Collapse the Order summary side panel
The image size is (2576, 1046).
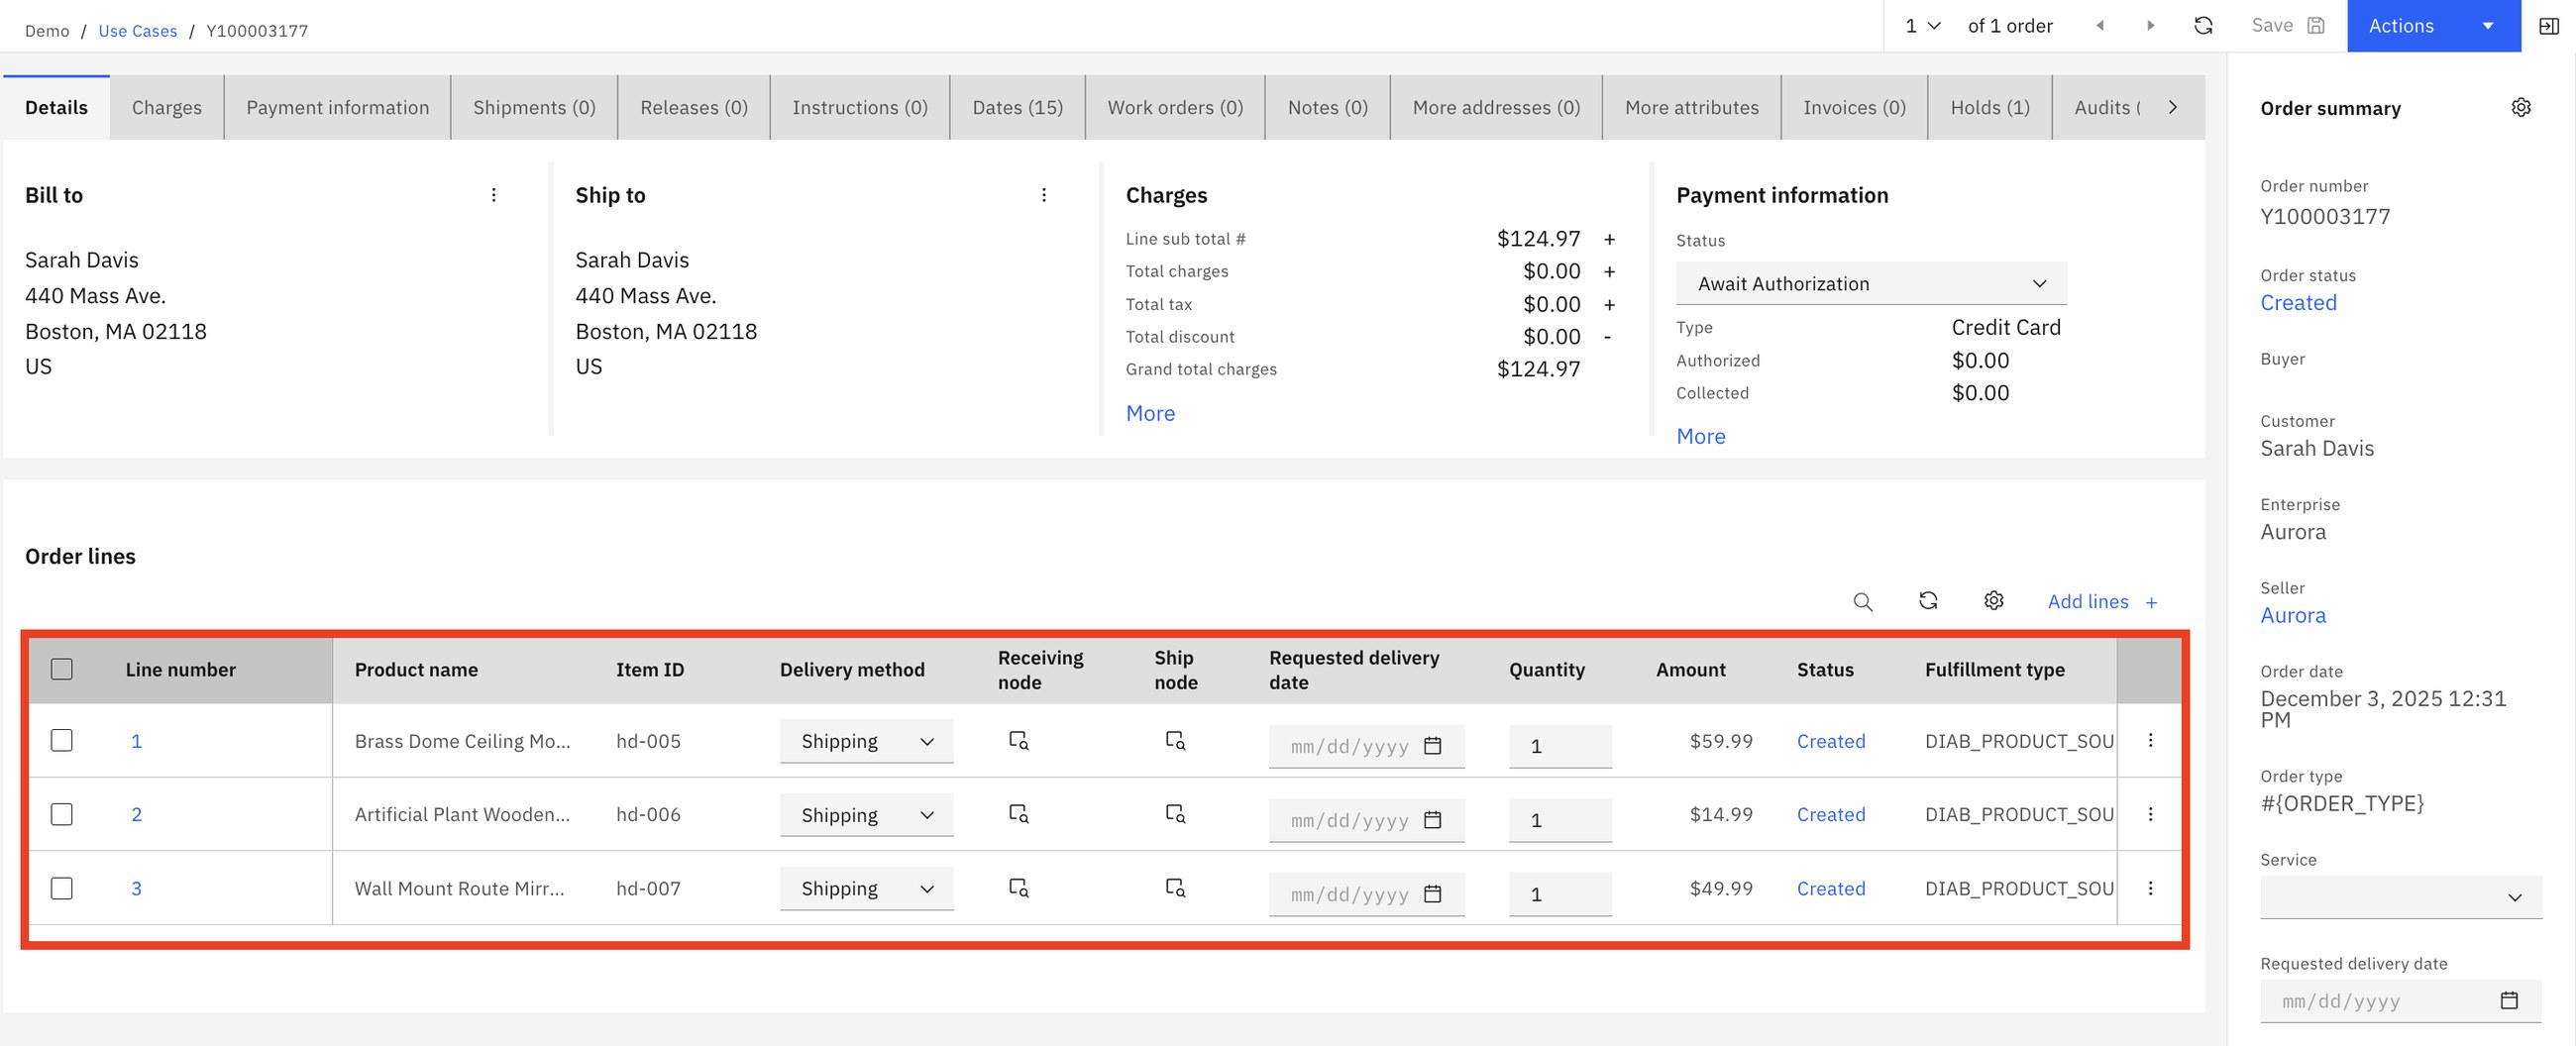[x=2549, y=26]
